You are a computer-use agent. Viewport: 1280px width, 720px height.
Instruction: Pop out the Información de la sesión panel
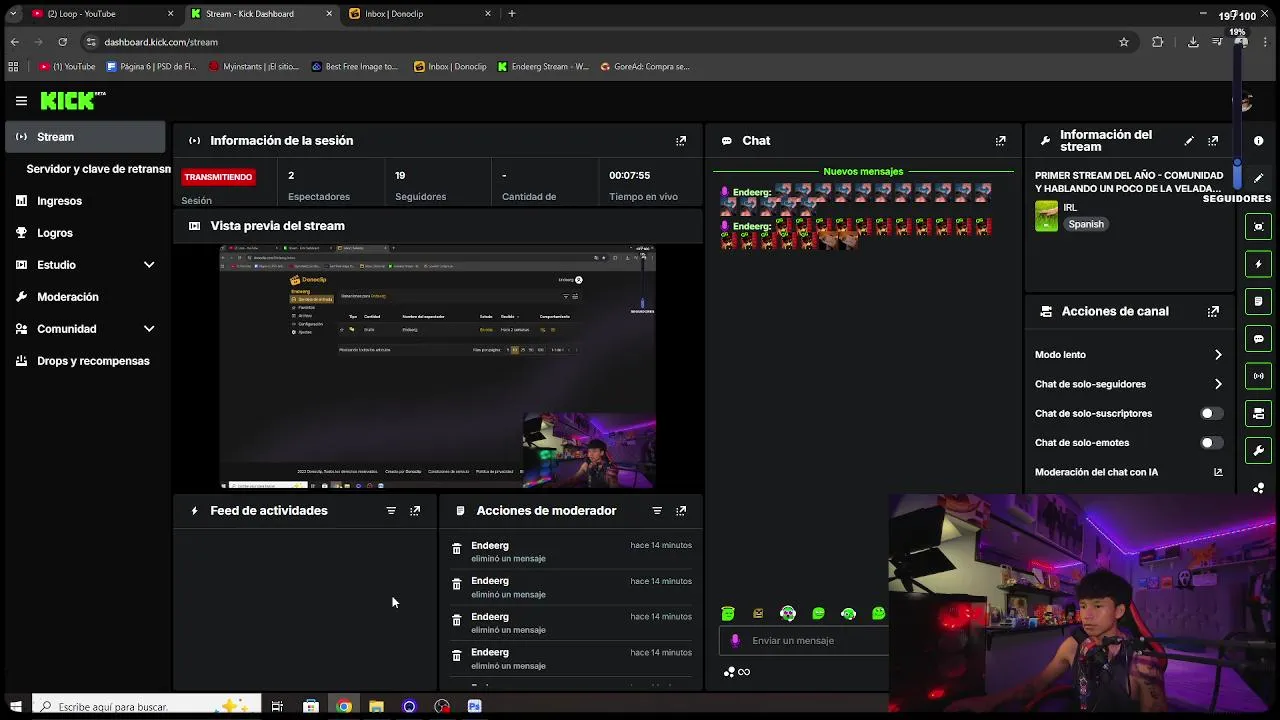681,141
